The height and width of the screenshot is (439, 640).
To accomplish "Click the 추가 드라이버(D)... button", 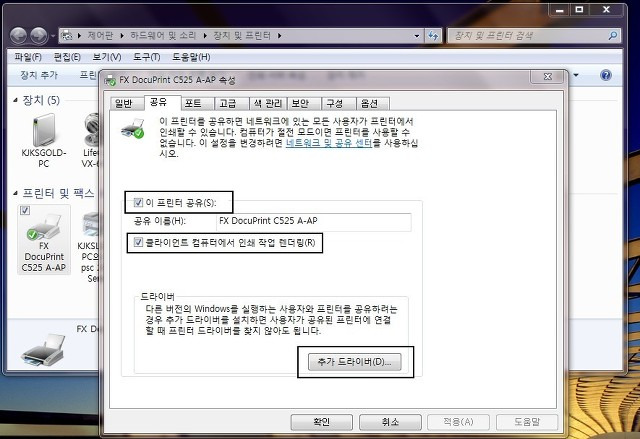I will pos(354,362).
